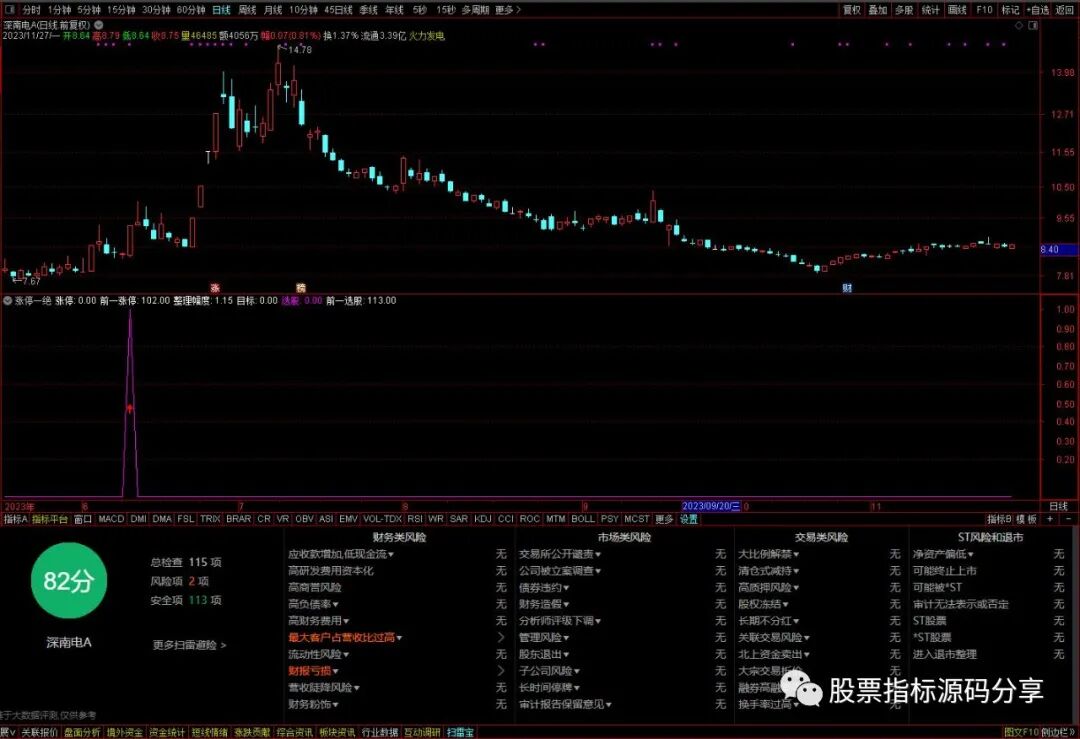Click the 2023/09/20 date marker on timeline
The image size is (1080, 739).
tap(711, 506)
